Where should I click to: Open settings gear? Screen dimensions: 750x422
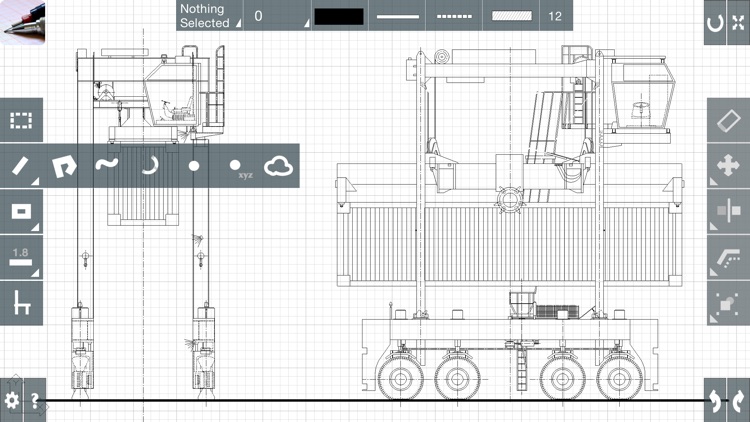pyautogui.click(x=11, y=400)
